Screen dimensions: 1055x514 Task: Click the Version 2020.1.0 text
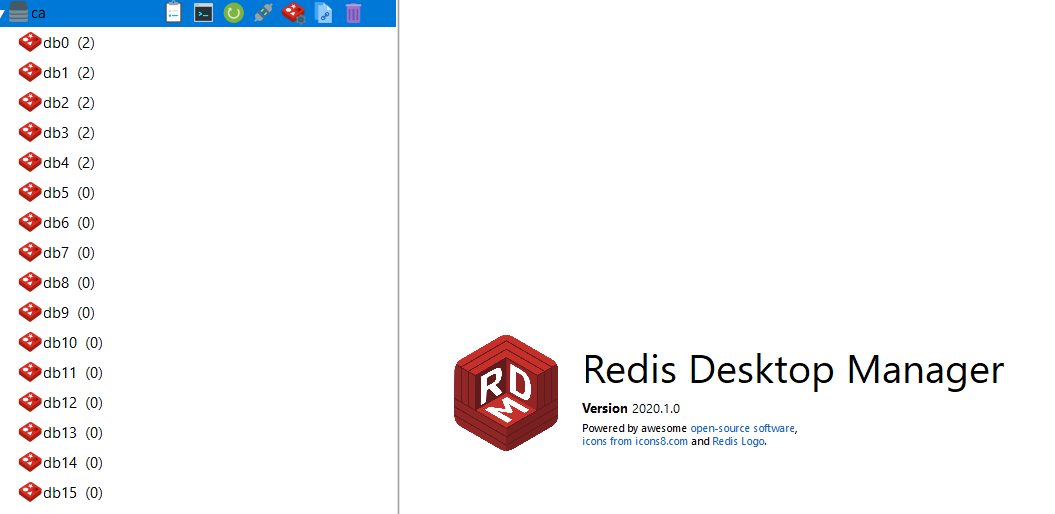click(x=631, y=408)
